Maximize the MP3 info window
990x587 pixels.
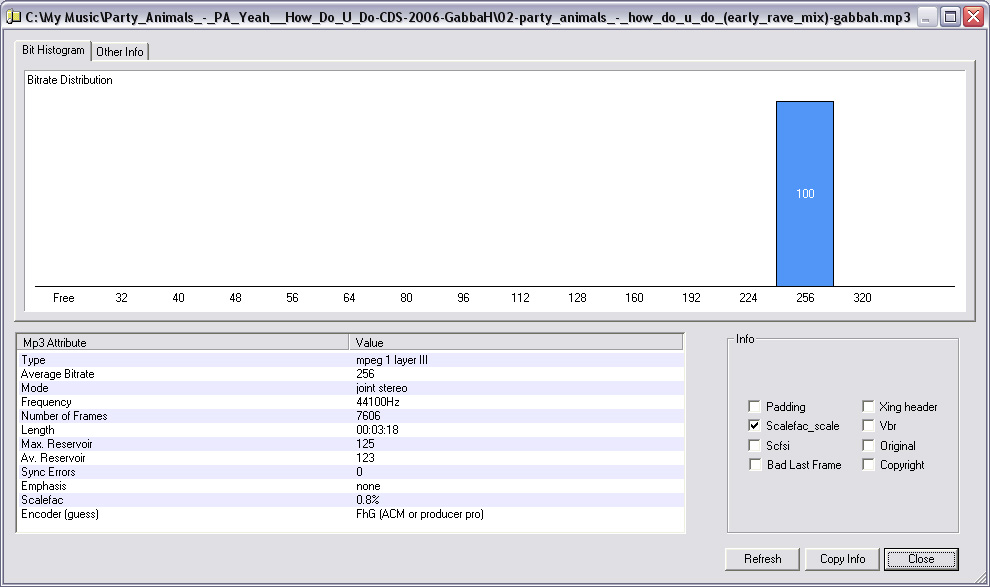click(x=950, y=17)
